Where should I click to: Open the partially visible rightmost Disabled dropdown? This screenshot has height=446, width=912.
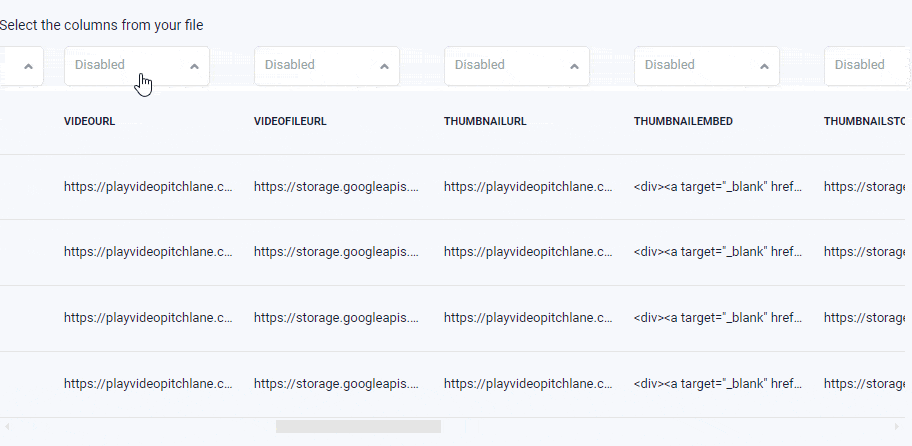(x=867, y=66)
